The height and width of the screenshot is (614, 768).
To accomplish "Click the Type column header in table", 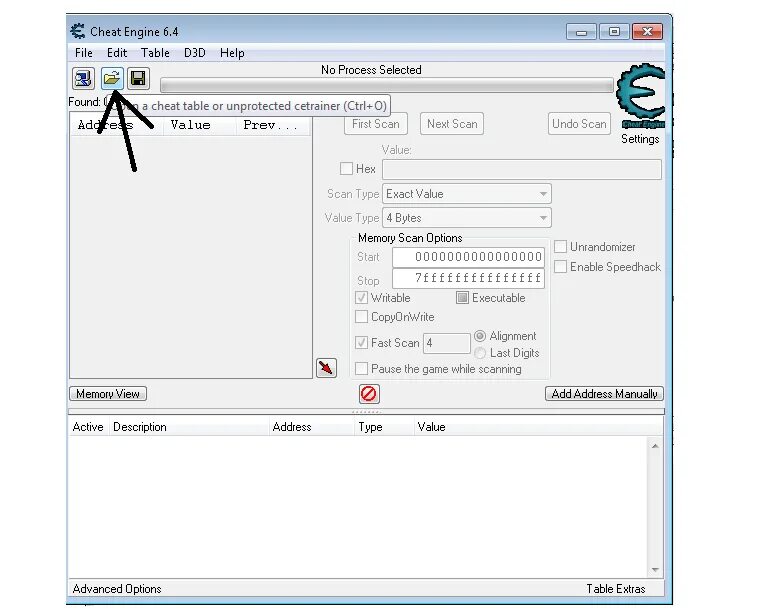I will (384, 427).
